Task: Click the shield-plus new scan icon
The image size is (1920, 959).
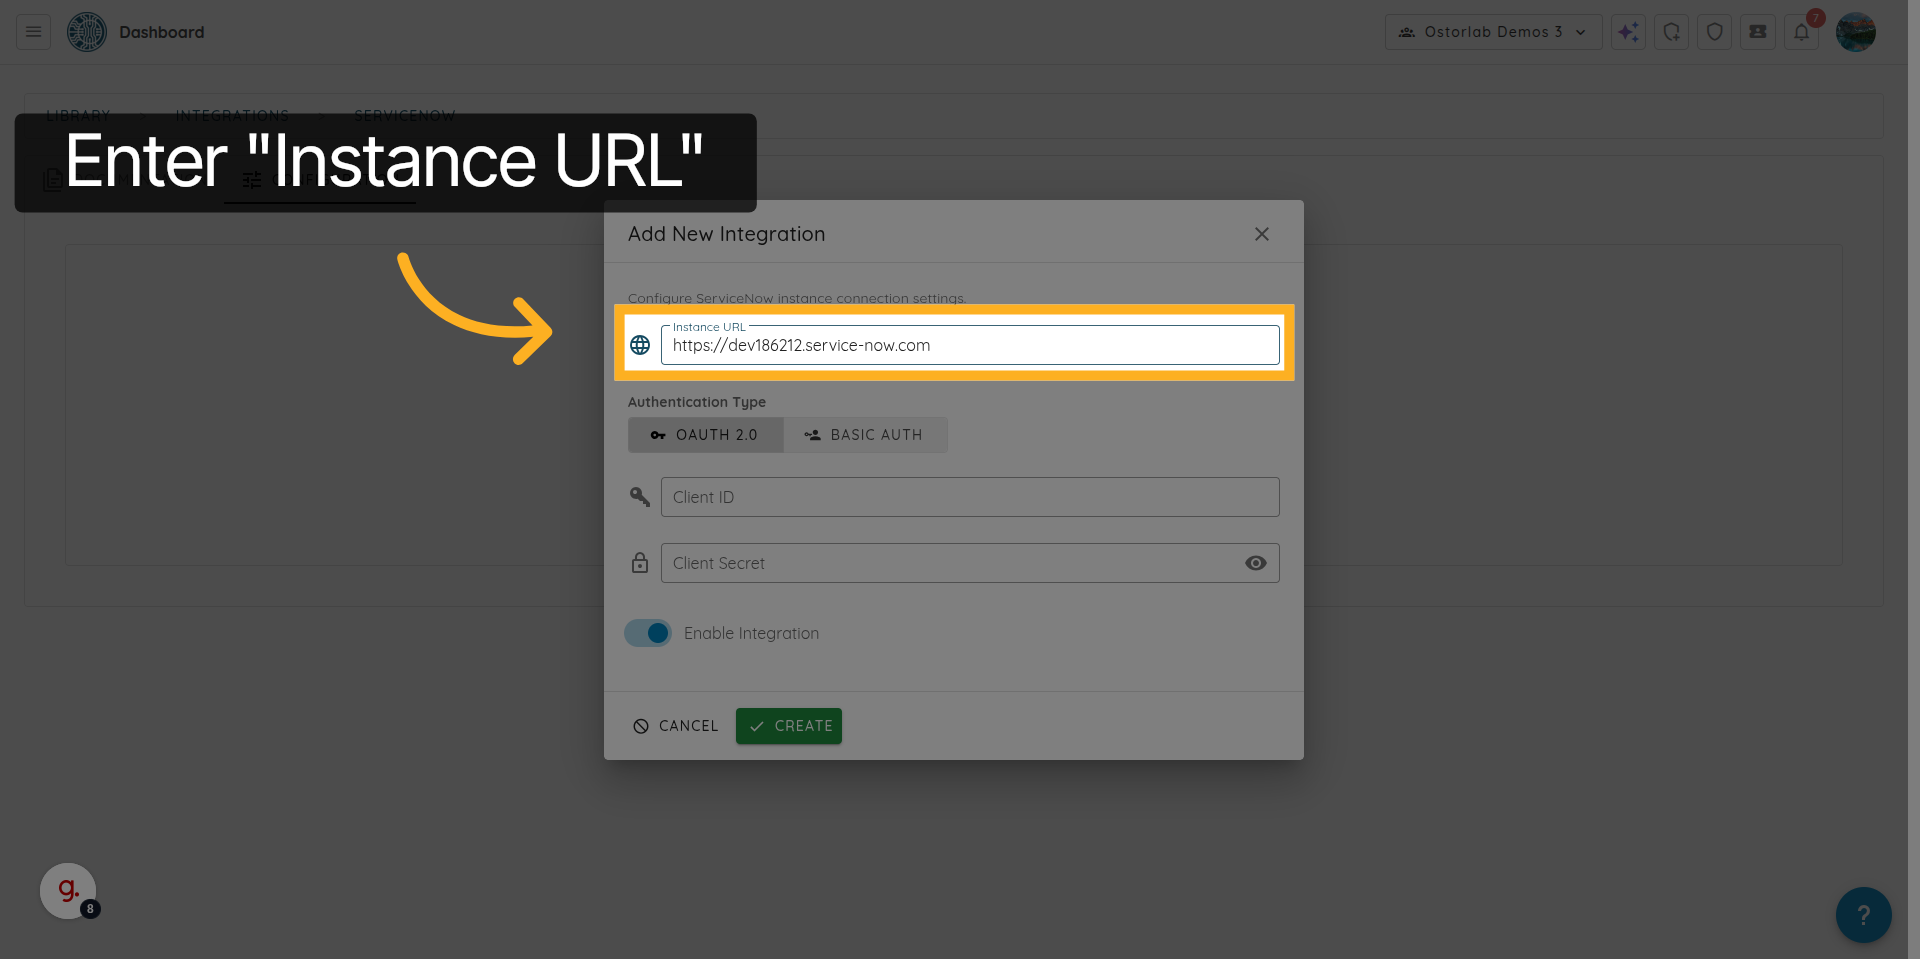Action: [x=1671, y=31]
